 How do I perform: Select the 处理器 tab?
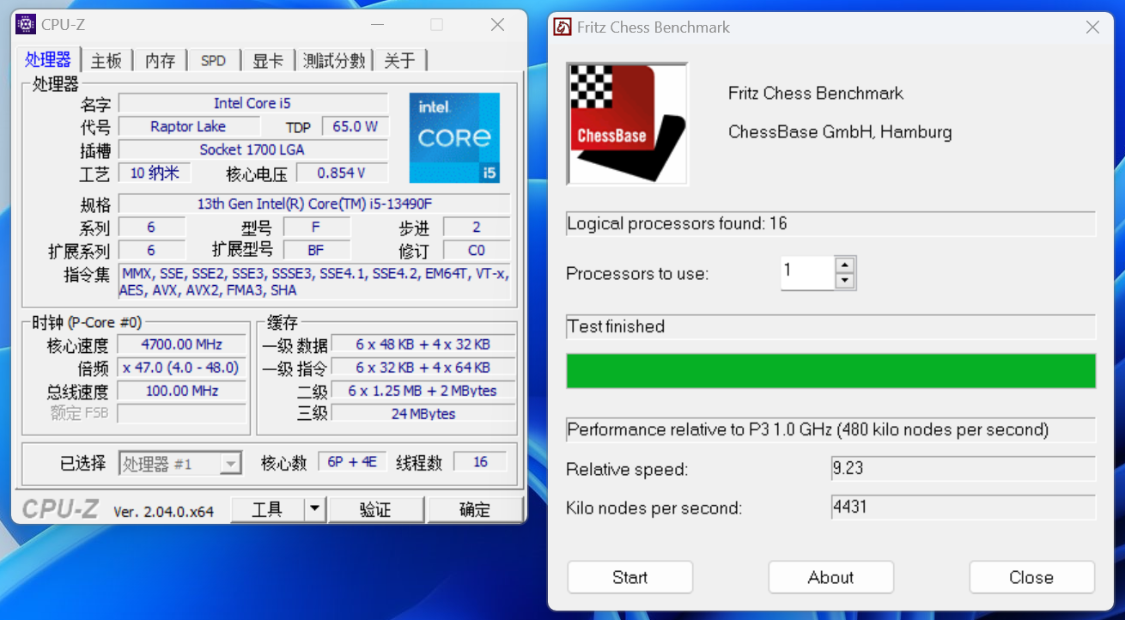(48, 60)
